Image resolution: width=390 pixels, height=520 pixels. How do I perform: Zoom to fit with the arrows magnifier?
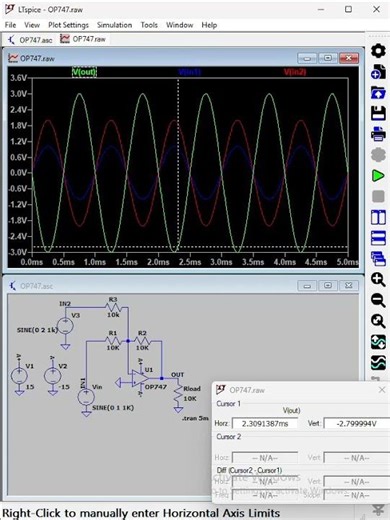[378, 321]
